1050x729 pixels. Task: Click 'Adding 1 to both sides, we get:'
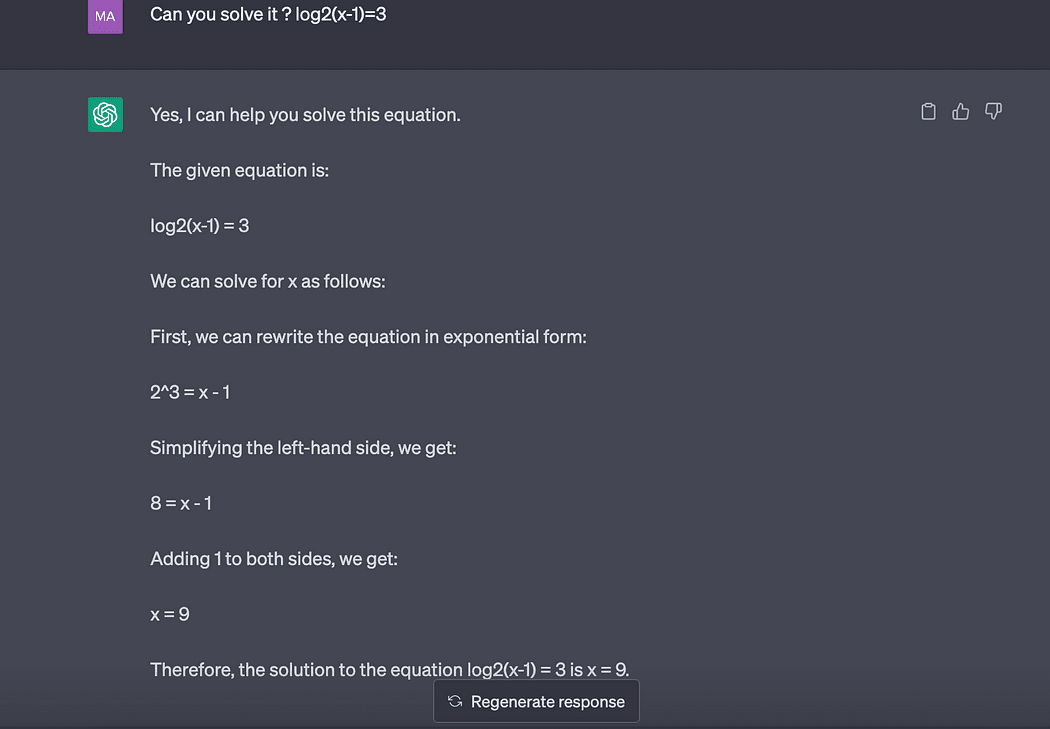(x=274, y=559)
